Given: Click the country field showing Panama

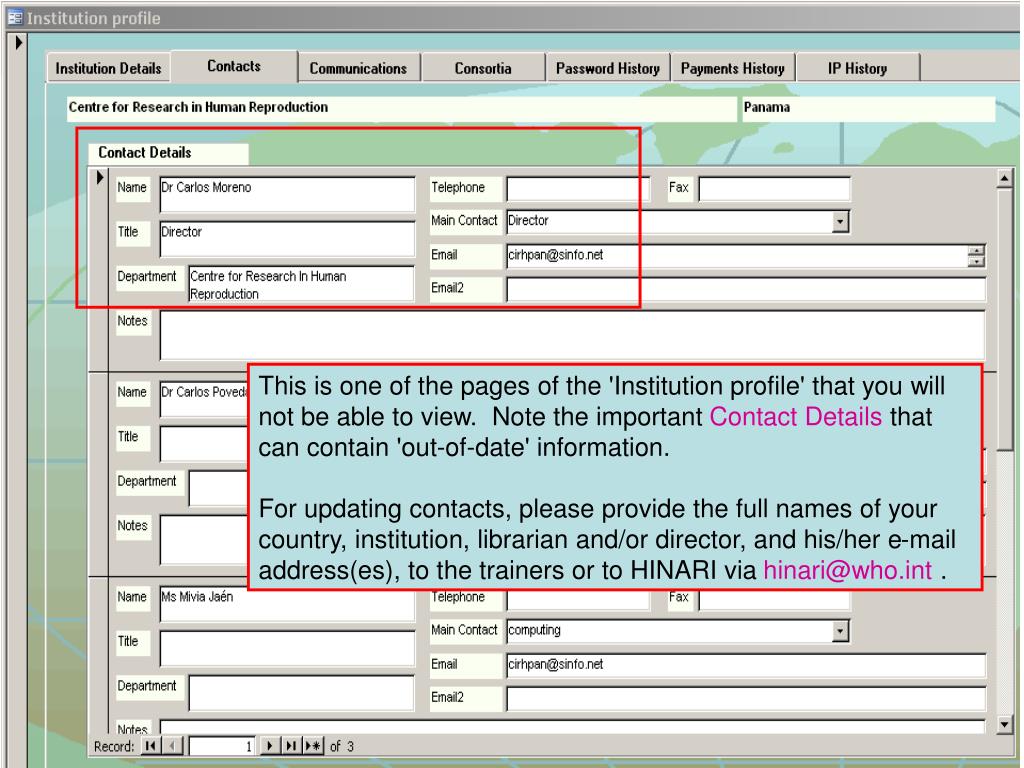Looking at the screenshot, I should (869, 108).
